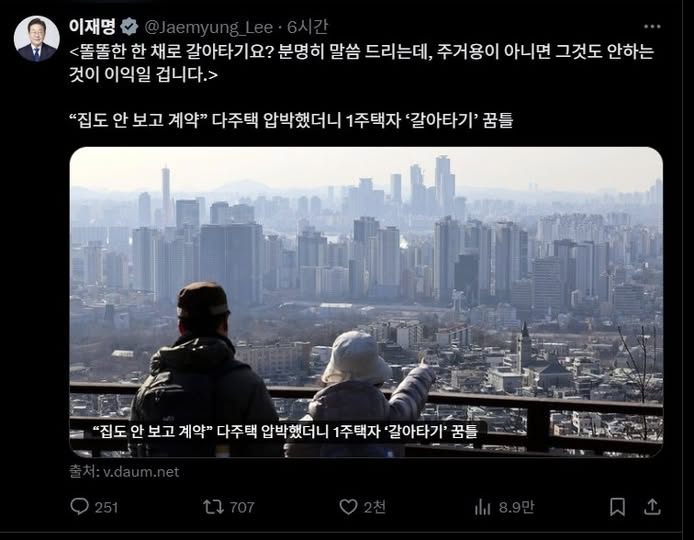Share the post with the upload arrow
The width and height of the screenshot is (694, 540).
tap(652, 507)
